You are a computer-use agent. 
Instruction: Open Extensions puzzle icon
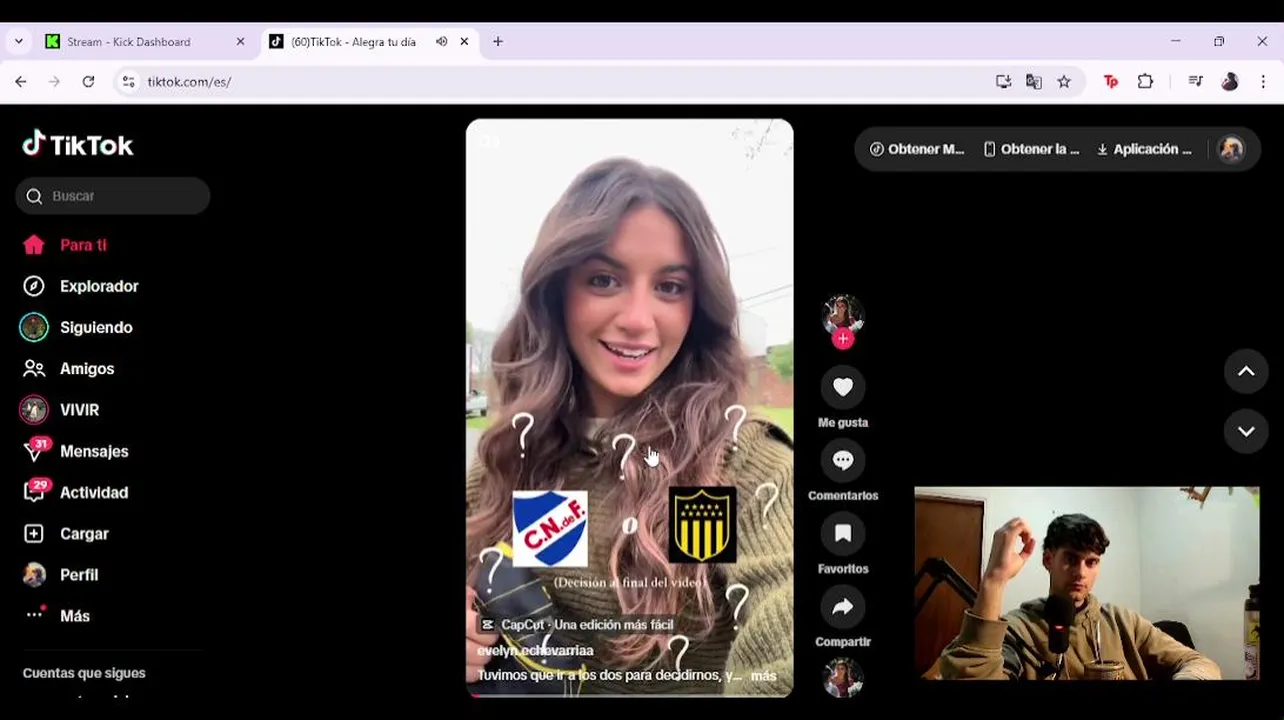click(1145, 82)
